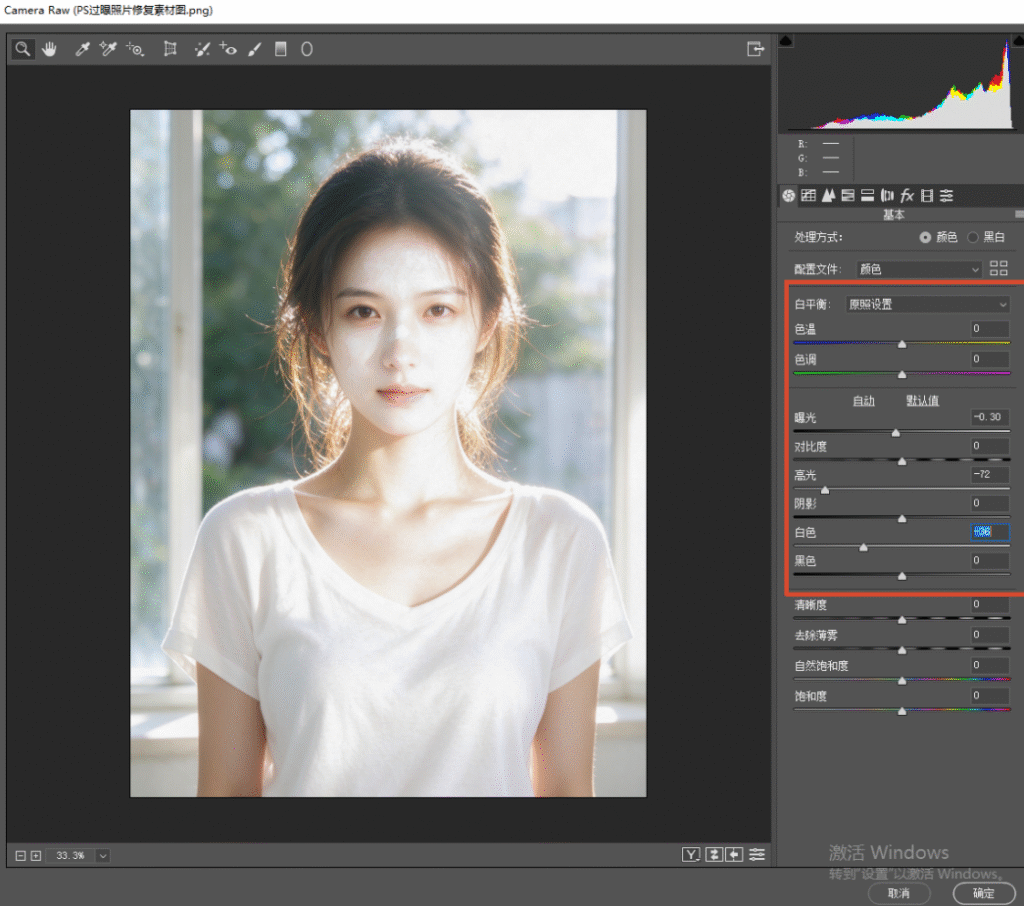Click the 色温 temperature value field
This screenshot has height=906, width=1024.
point(989,329)
